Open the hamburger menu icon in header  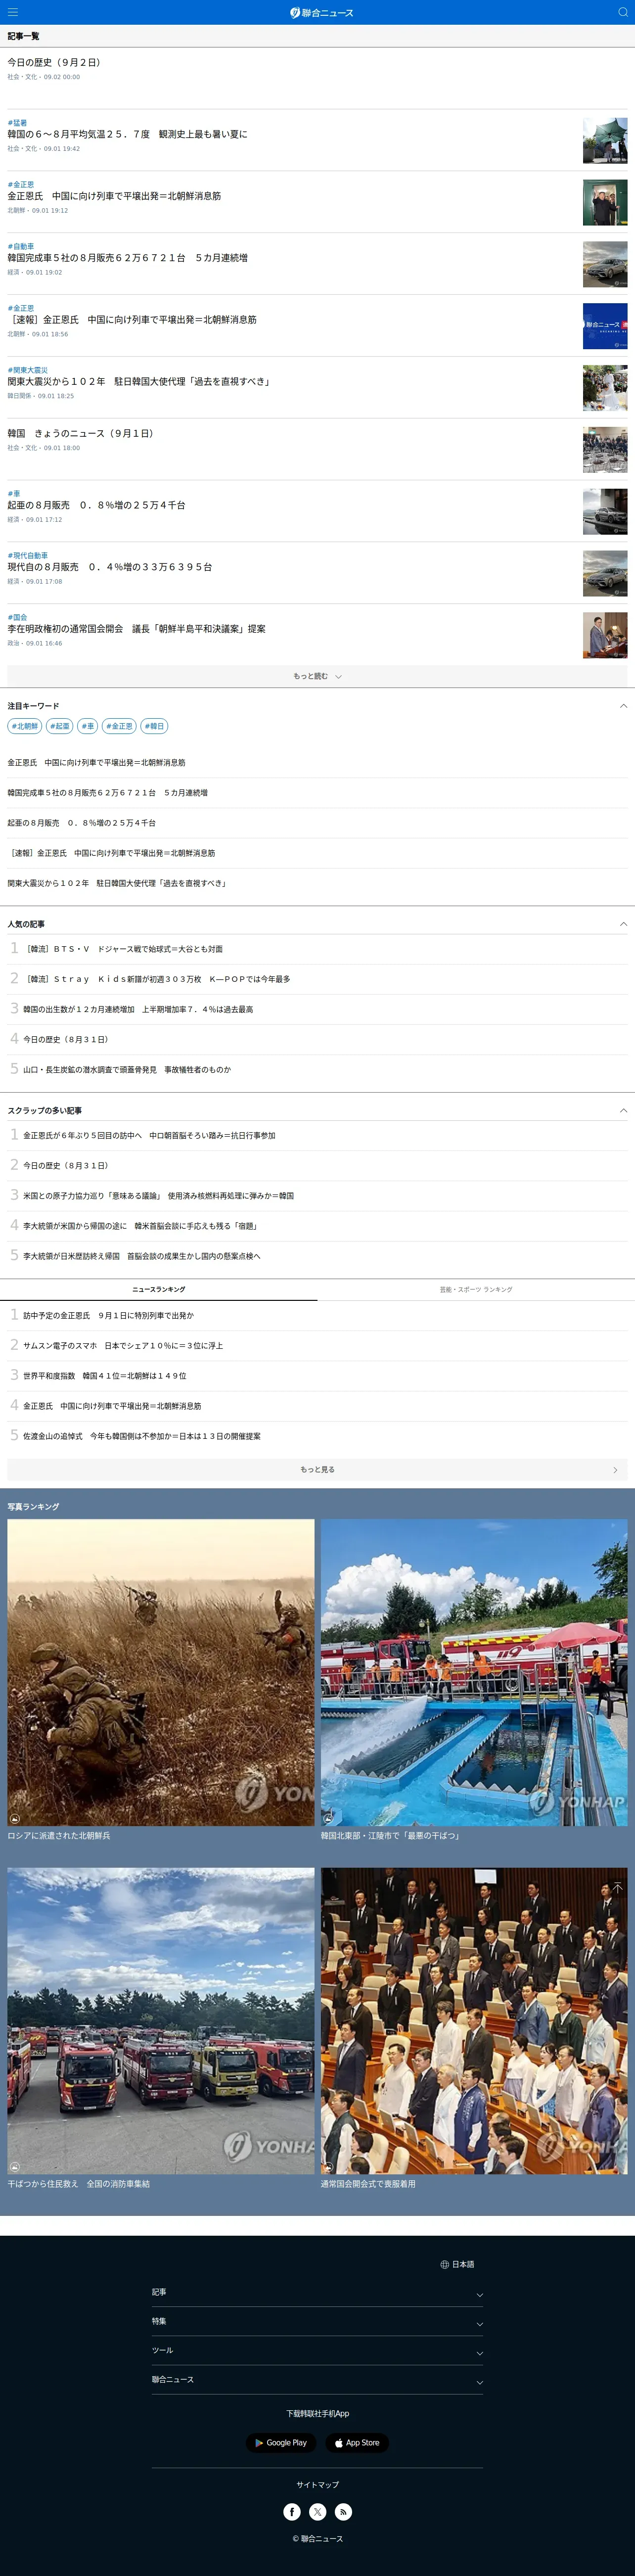(x=13, y=12)
